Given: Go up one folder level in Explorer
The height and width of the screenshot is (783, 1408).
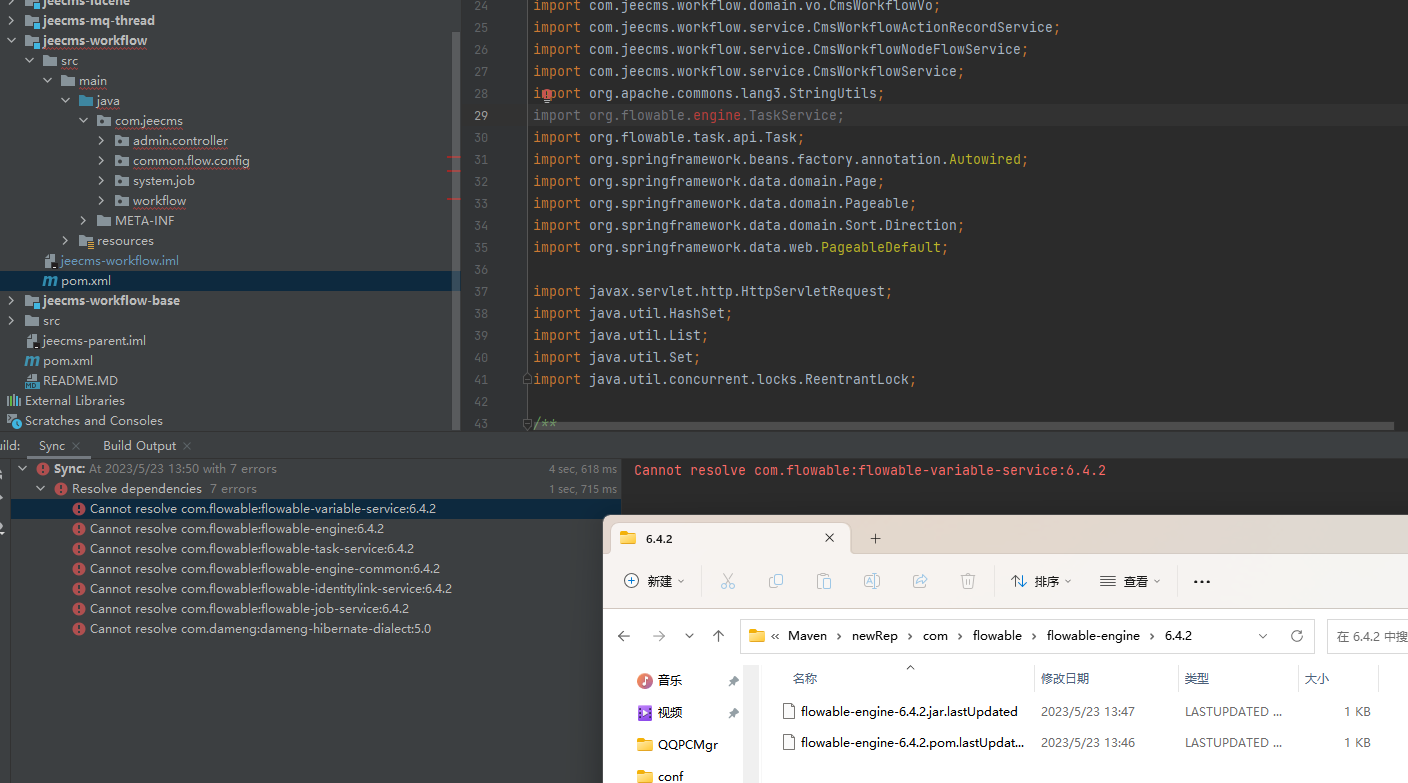Looking at the screenshot, I should 718,636.
